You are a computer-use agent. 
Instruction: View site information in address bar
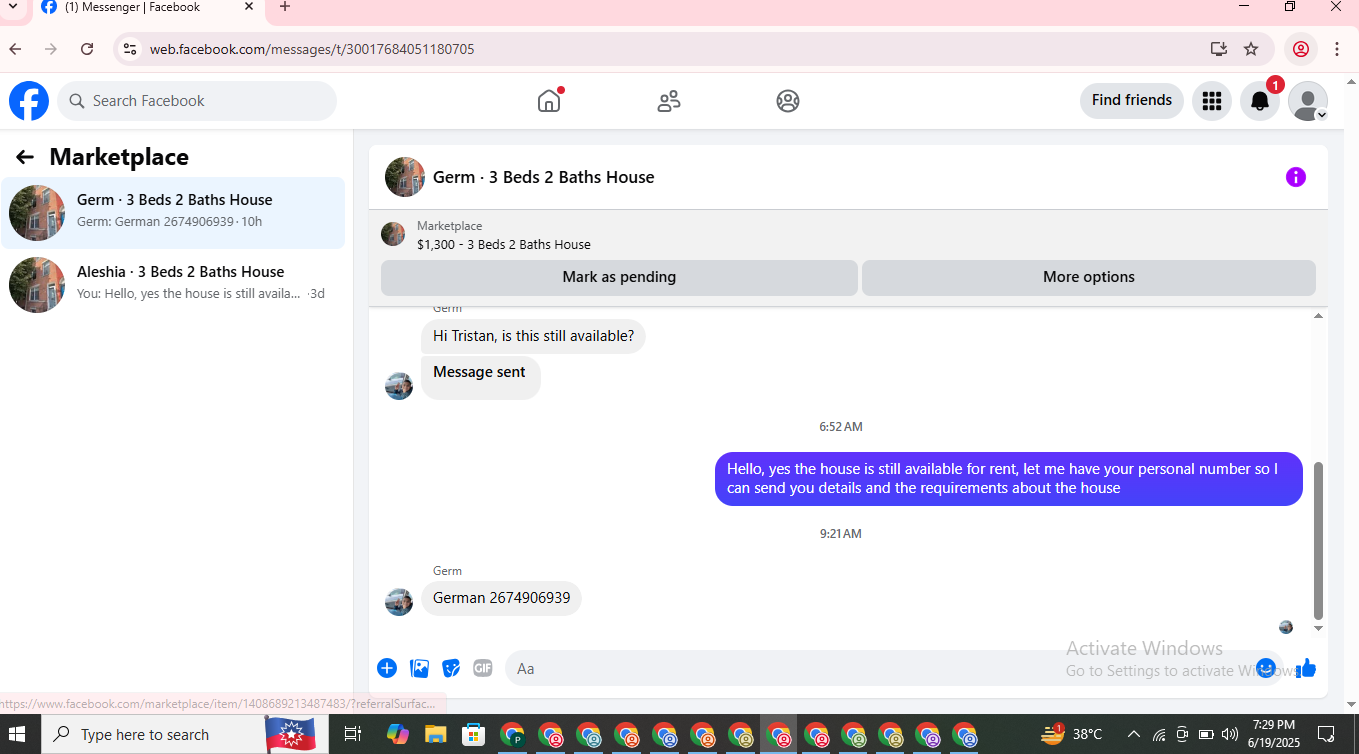[129, 49]
